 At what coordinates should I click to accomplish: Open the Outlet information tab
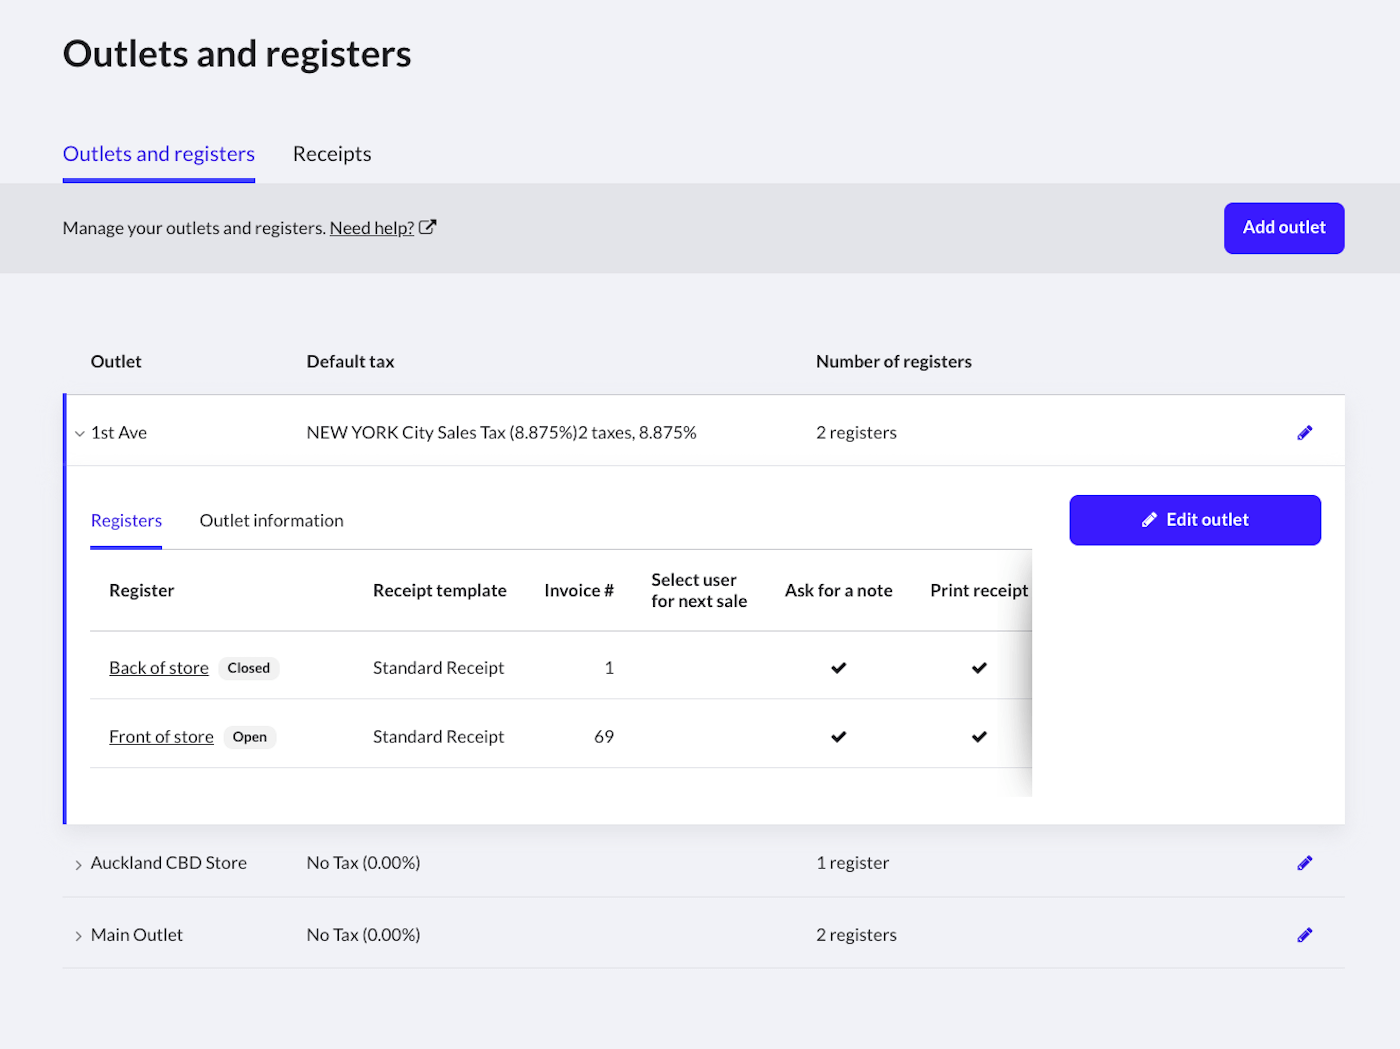click(x=271, y=521)
